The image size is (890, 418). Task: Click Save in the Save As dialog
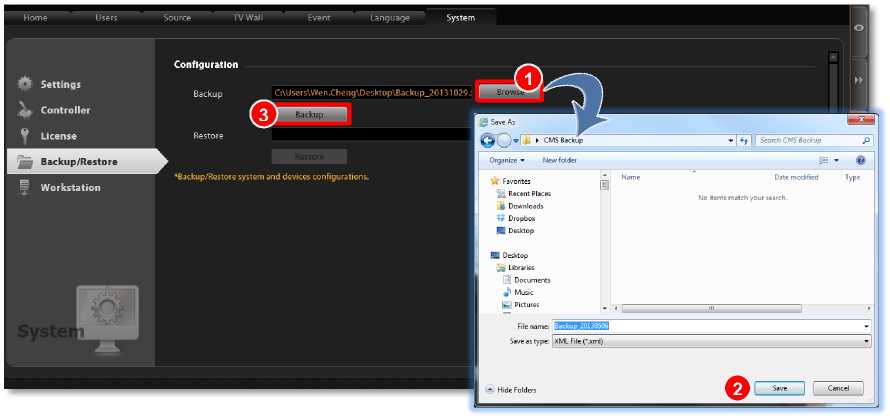[x=780, y=388]
